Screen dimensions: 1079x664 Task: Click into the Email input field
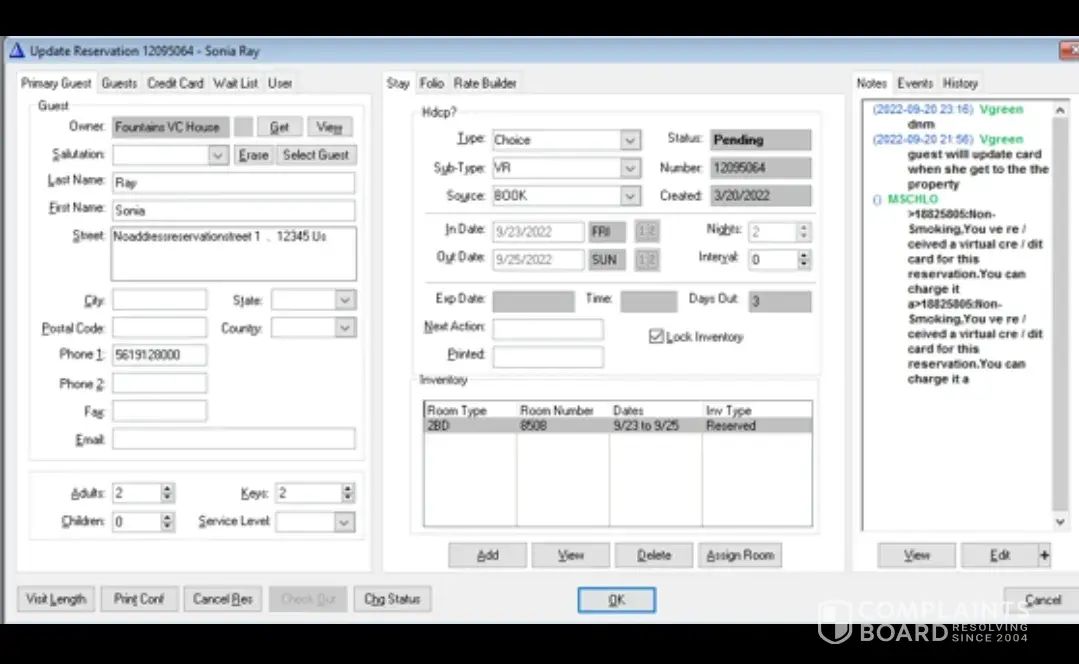[233, 439]
